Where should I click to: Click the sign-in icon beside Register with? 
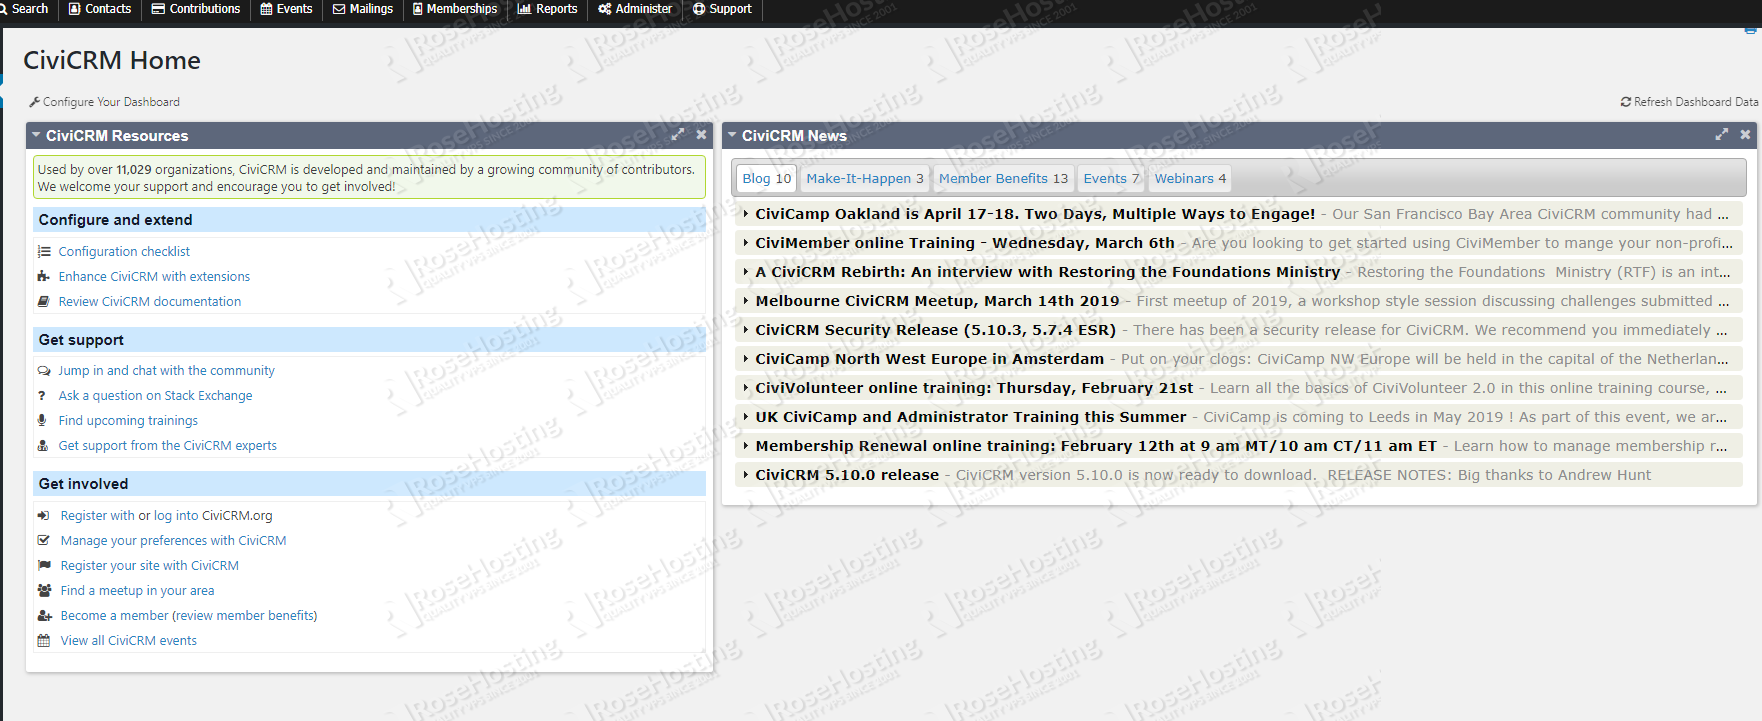pos(44,516)
